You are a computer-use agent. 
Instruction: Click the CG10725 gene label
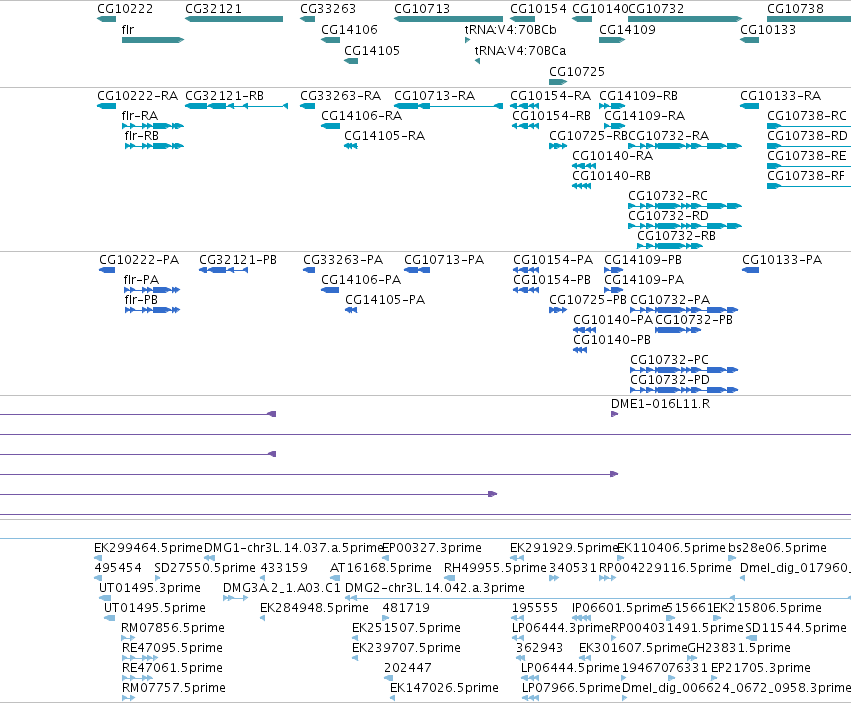[576, 72]
